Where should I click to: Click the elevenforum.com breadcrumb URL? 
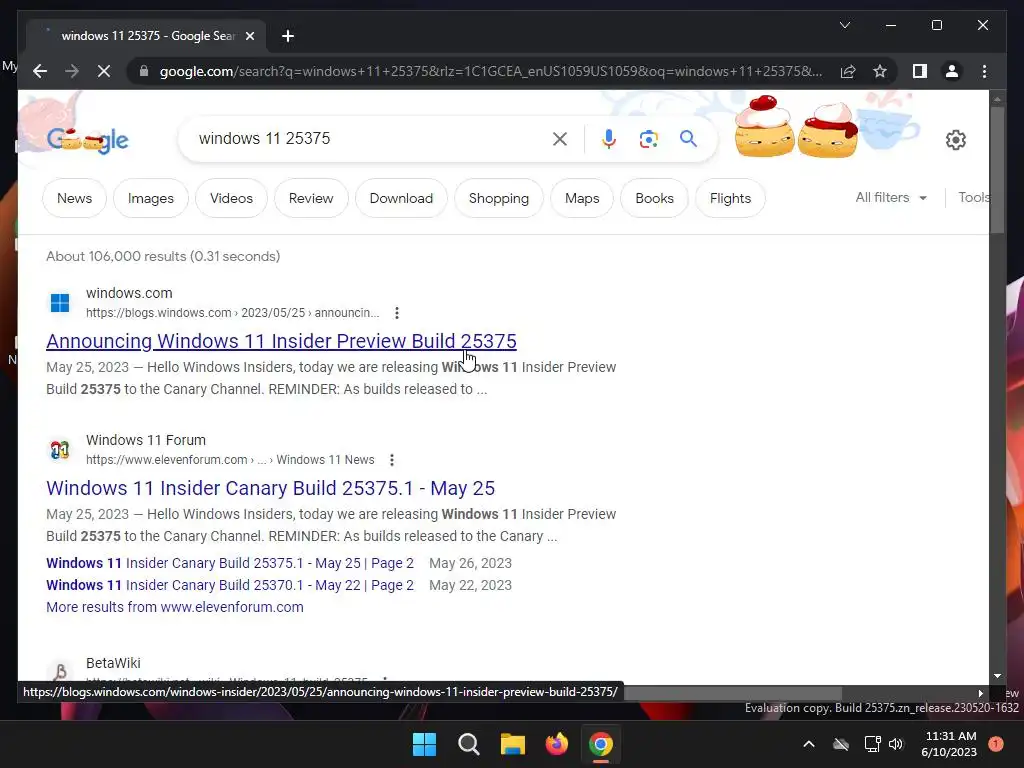click(x=230, y=460)
